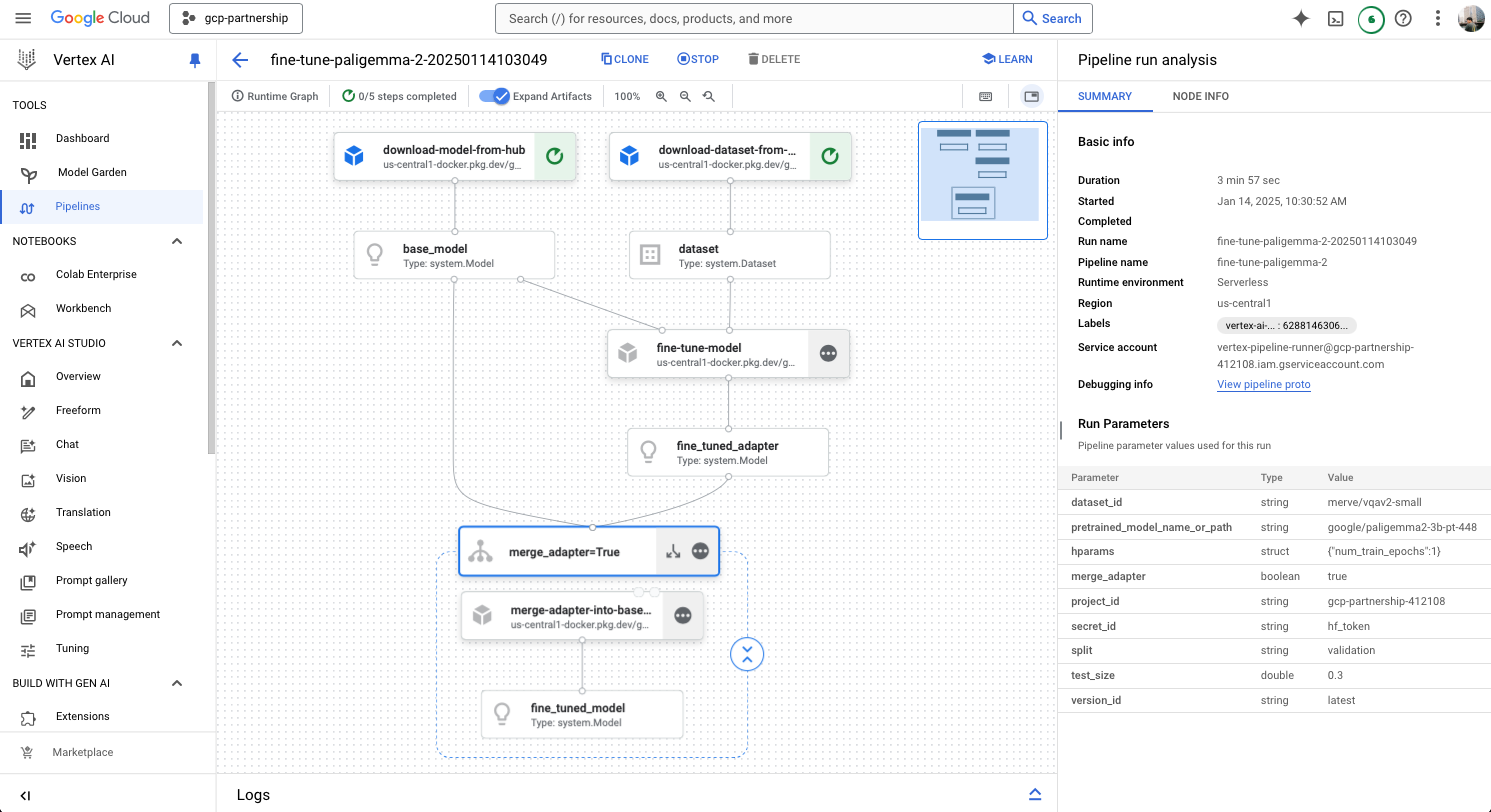Click the Gemini sparkle icon in header

pyautogui.click(x=1301, y=18)
